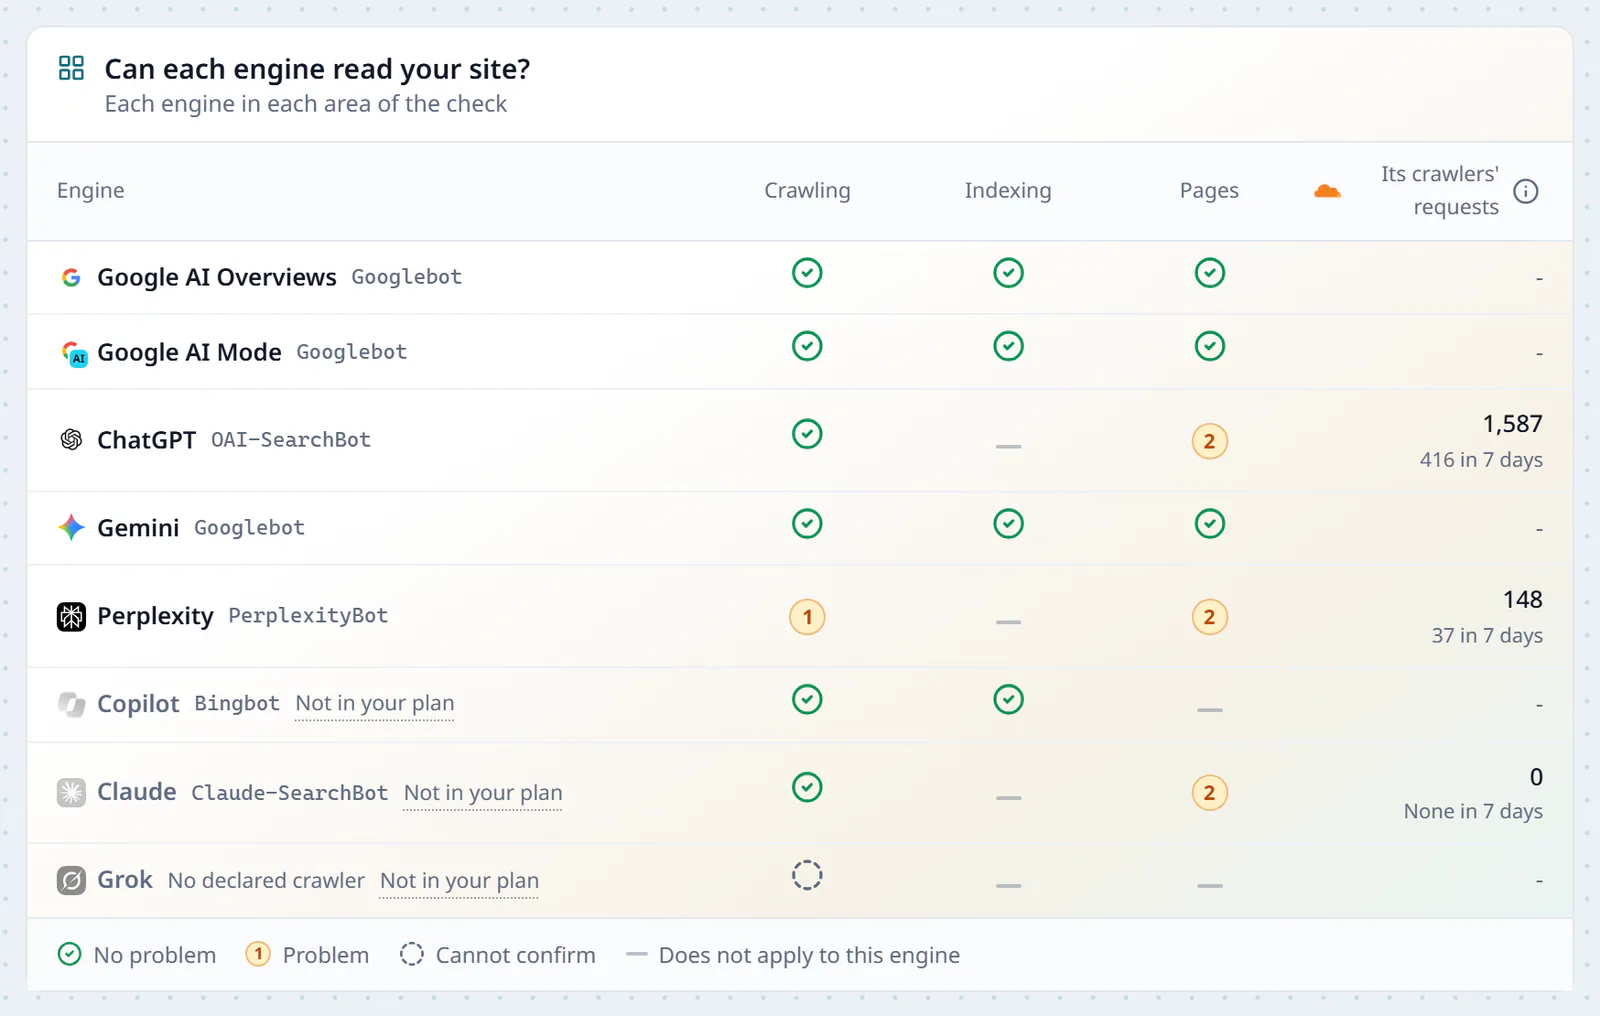Click the Engine column header

(x=91, y=191)
